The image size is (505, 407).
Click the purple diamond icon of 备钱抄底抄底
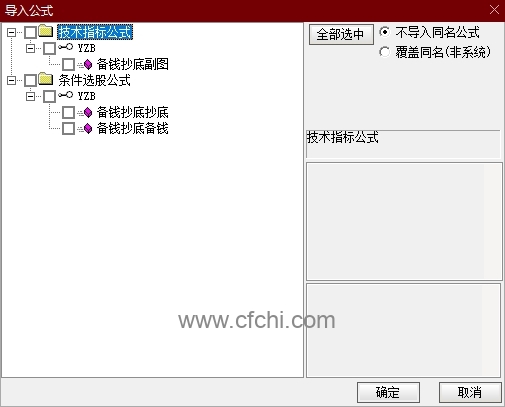(x=88, y=112)
